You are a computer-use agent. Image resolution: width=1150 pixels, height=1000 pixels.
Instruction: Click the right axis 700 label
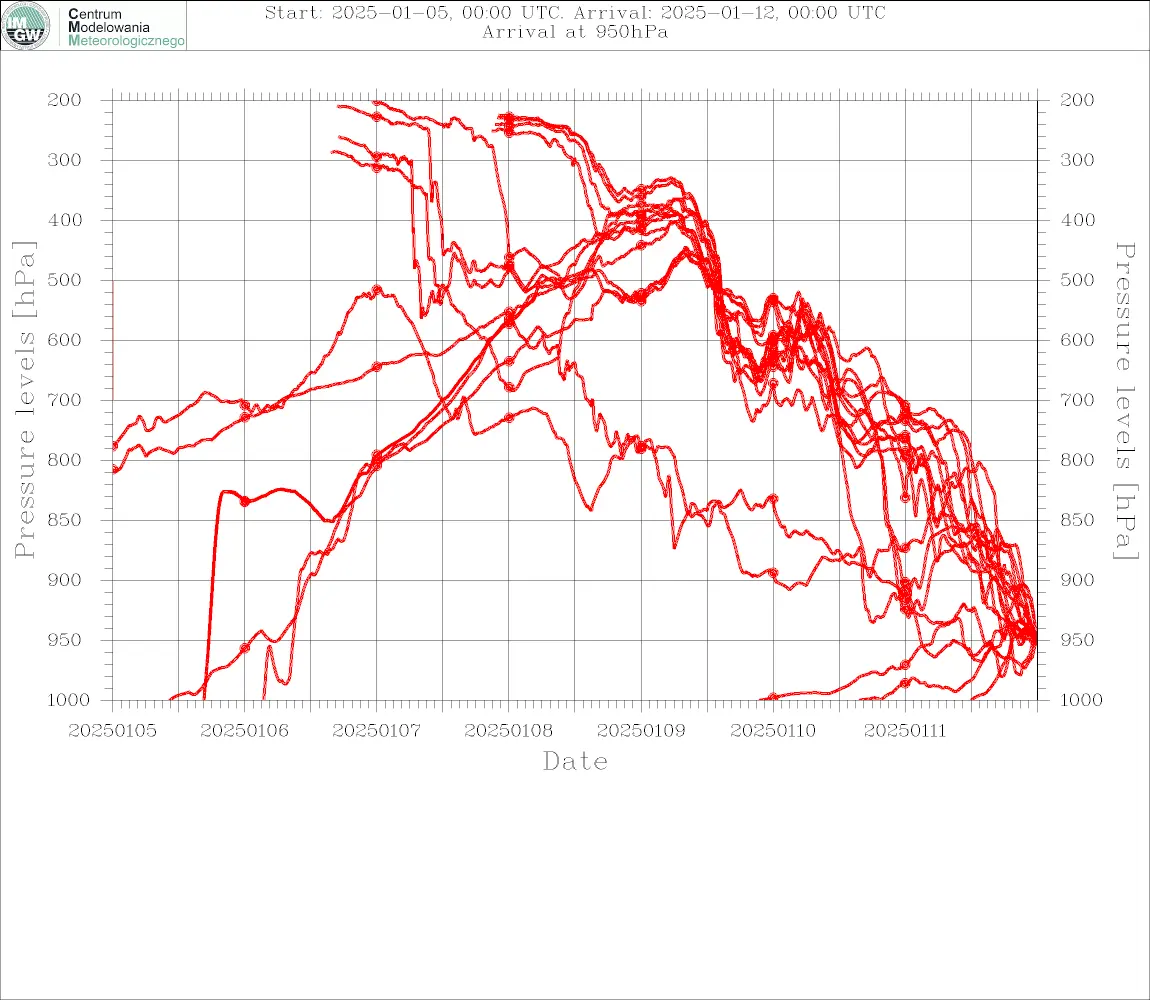click(1077, 401)
